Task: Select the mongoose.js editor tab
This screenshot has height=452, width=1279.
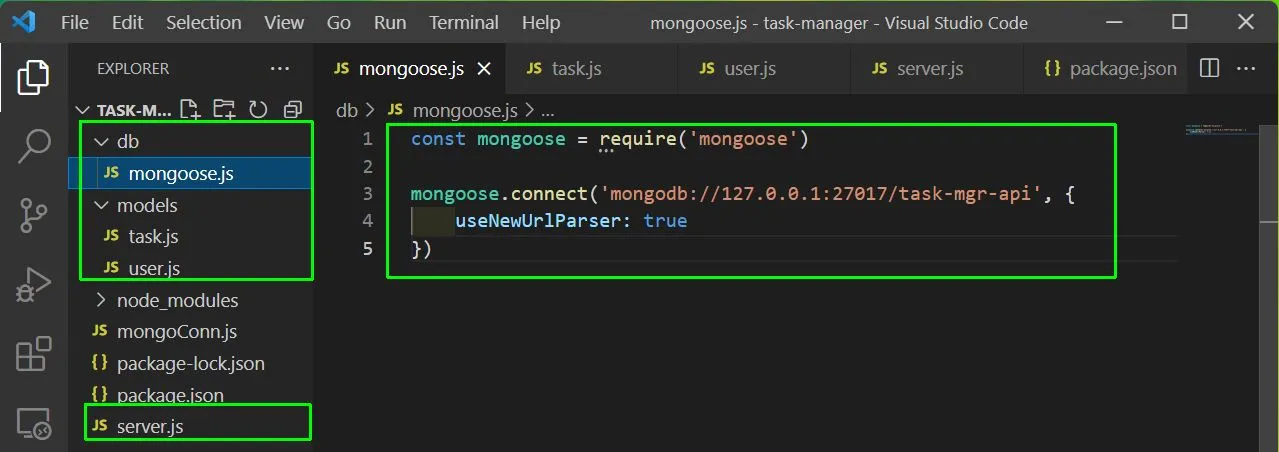Action: [412, 69]
